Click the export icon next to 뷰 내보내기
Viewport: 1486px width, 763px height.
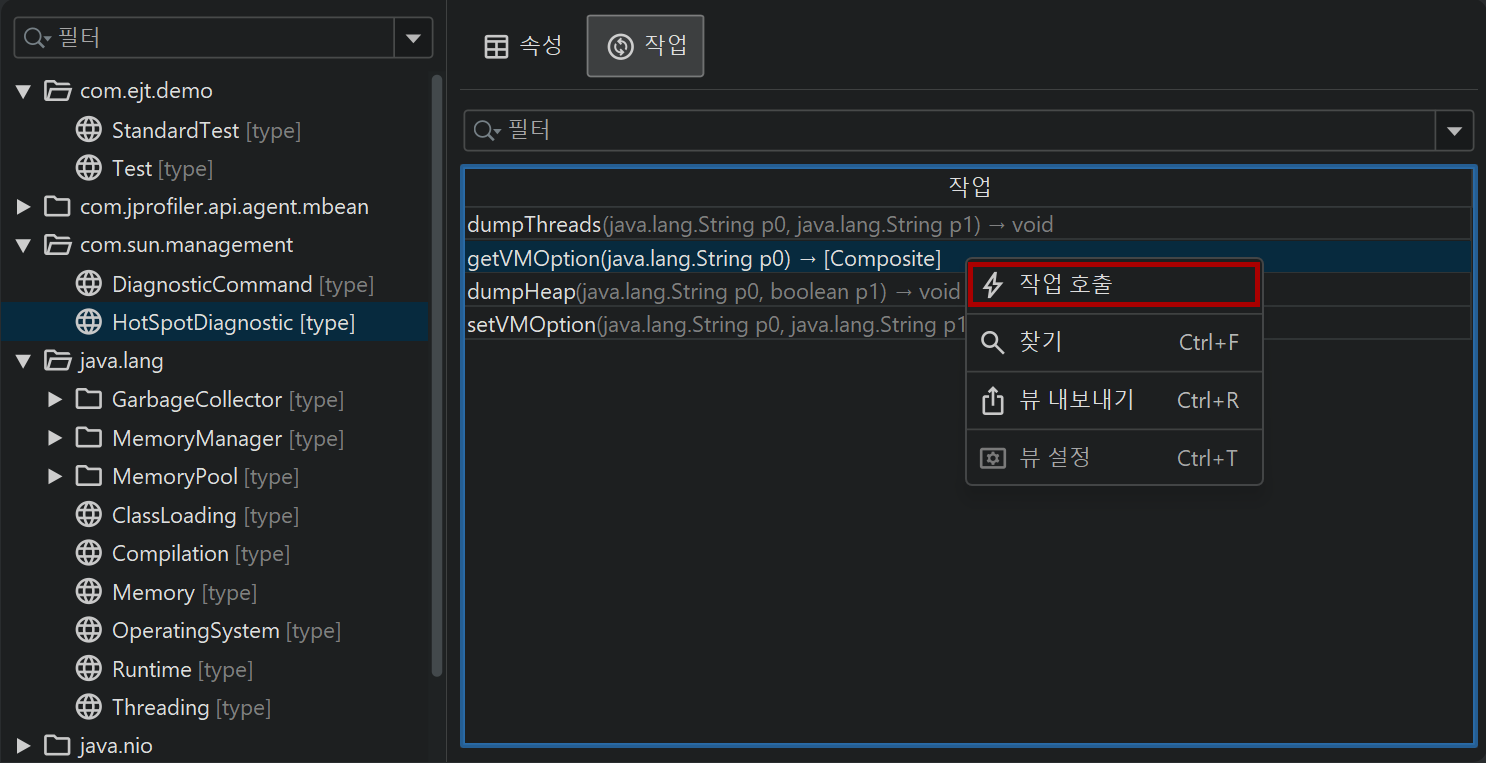click(992, 401)
